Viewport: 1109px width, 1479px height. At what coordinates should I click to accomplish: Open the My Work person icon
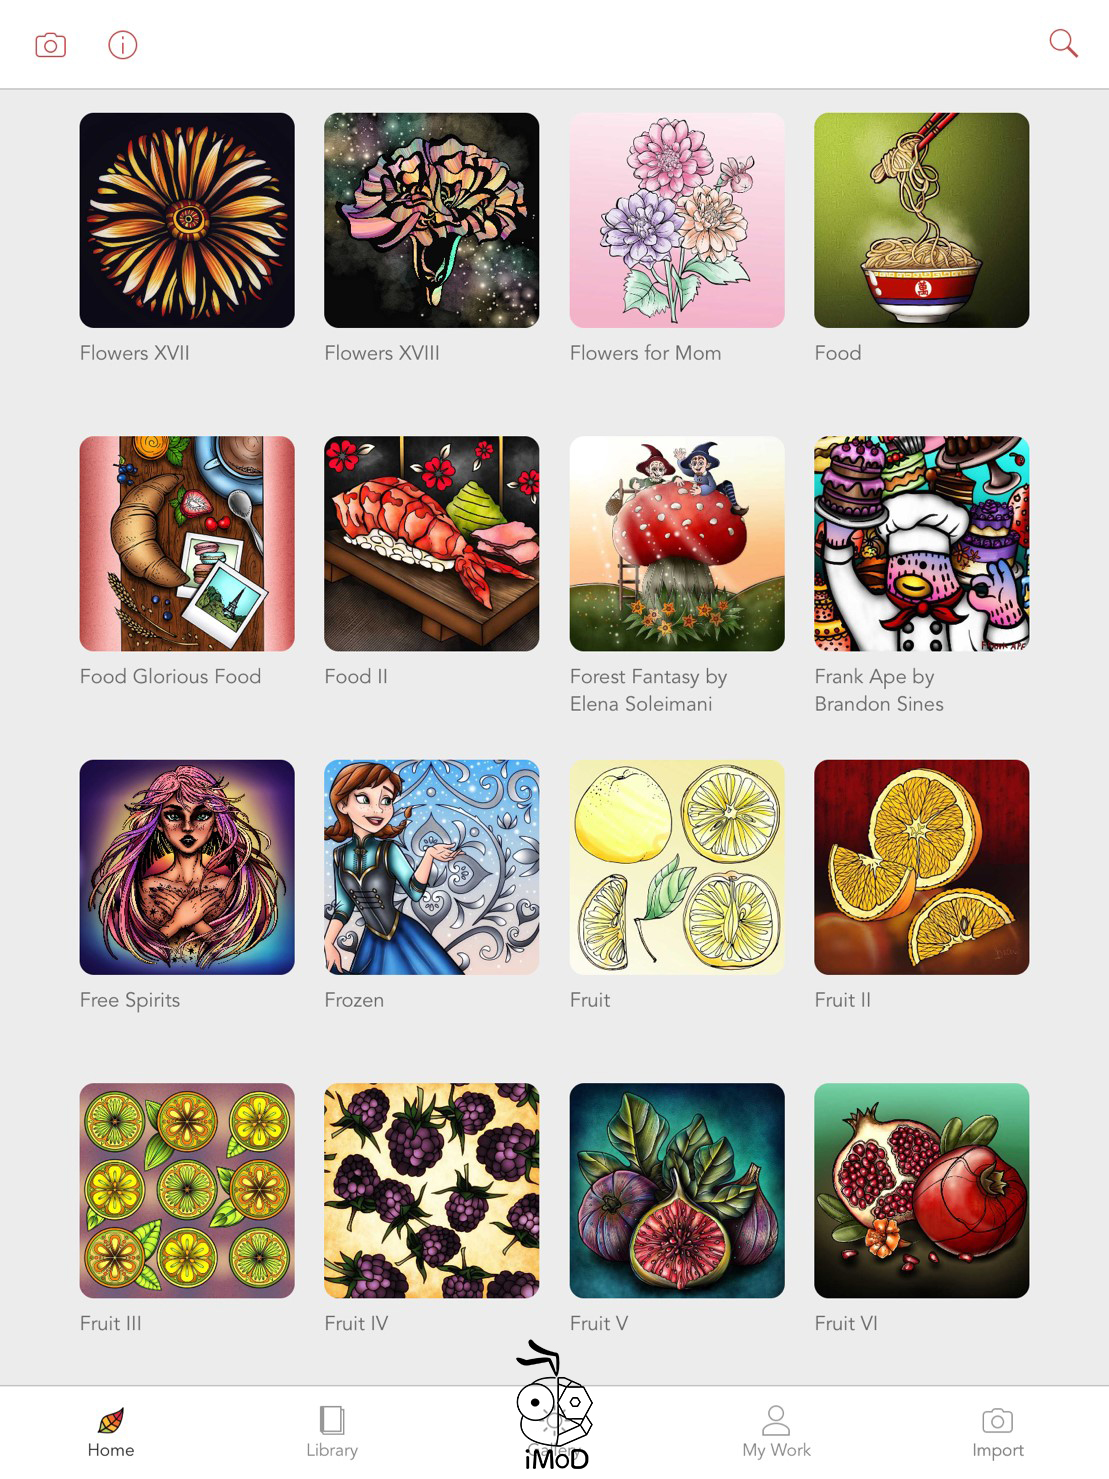(x=776, y=1420)
